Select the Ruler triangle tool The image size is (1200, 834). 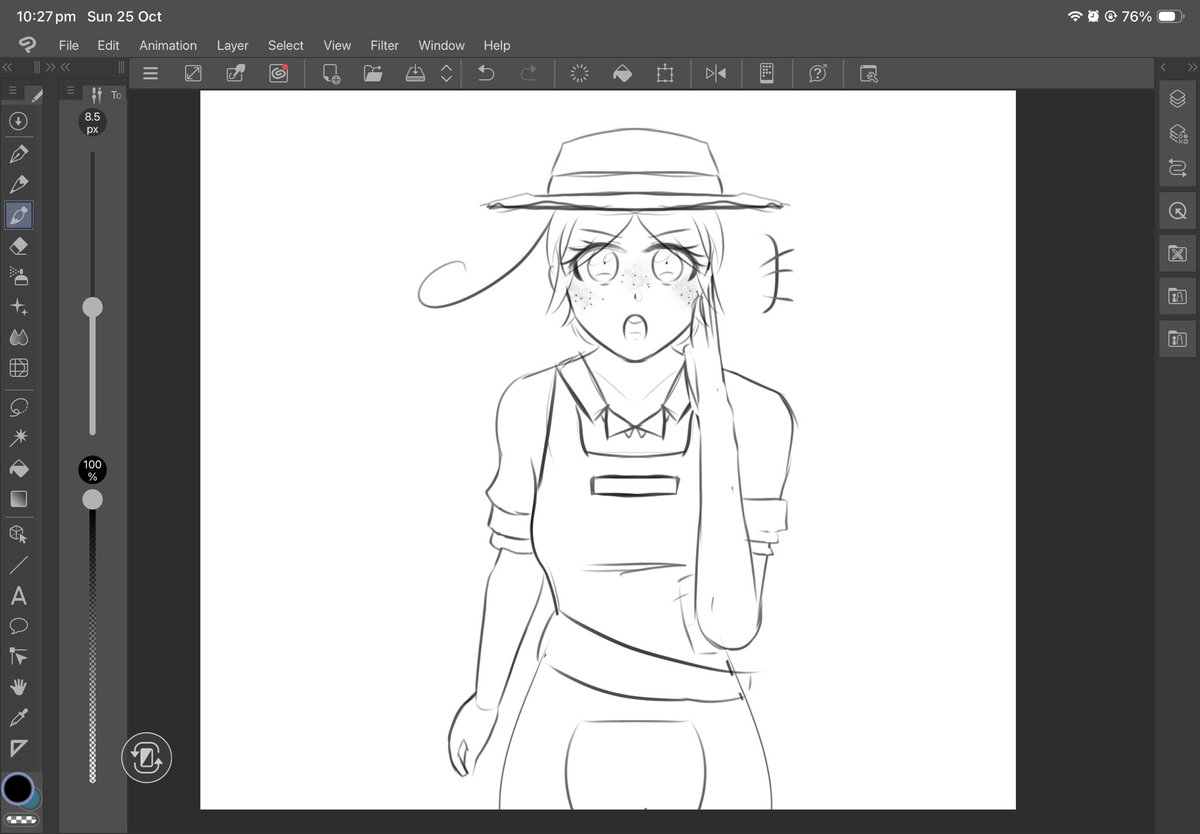click(18, 748)
